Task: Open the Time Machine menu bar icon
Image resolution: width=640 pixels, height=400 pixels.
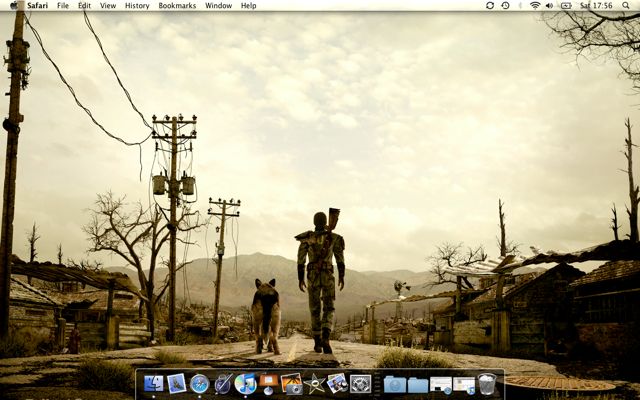Action: (505, 5)
